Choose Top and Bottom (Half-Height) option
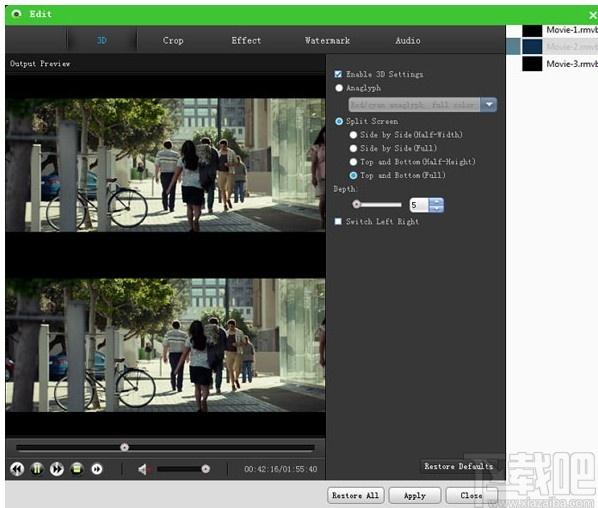Viewport: 598px width, 508px height. (353, 162)
